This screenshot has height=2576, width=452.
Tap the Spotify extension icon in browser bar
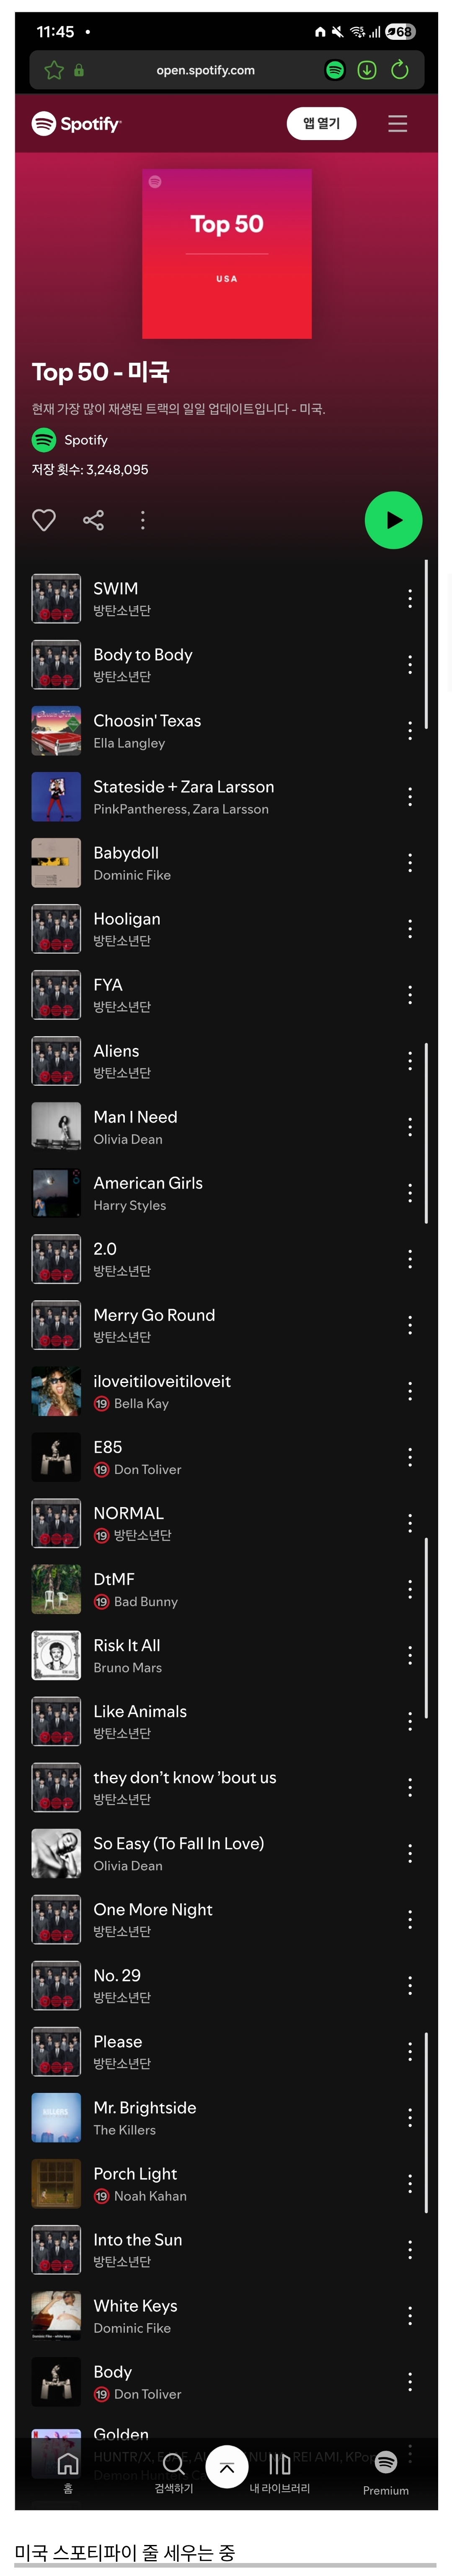[335, 70]
